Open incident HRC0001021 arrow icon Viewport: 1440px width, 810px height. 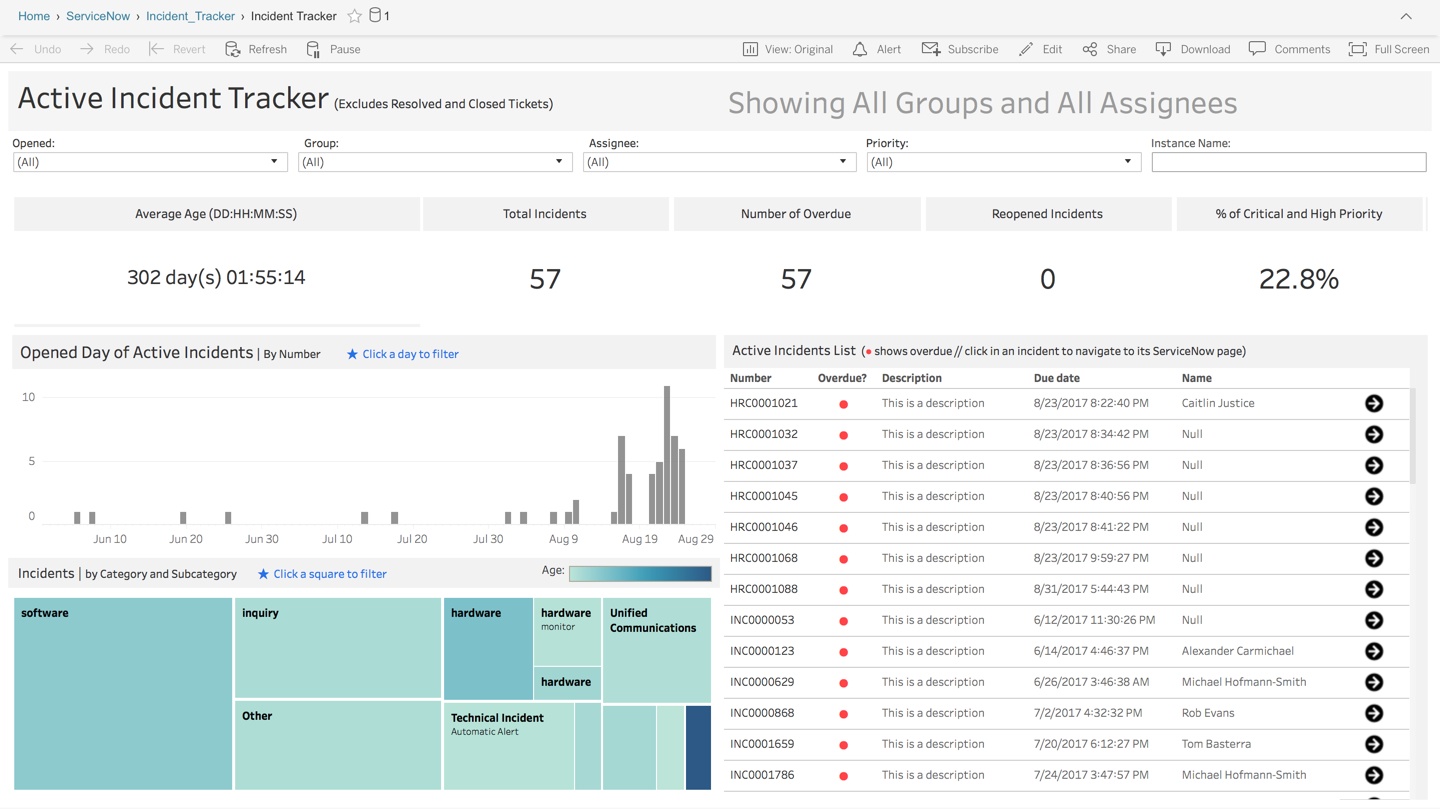(x=1374, y=403)
